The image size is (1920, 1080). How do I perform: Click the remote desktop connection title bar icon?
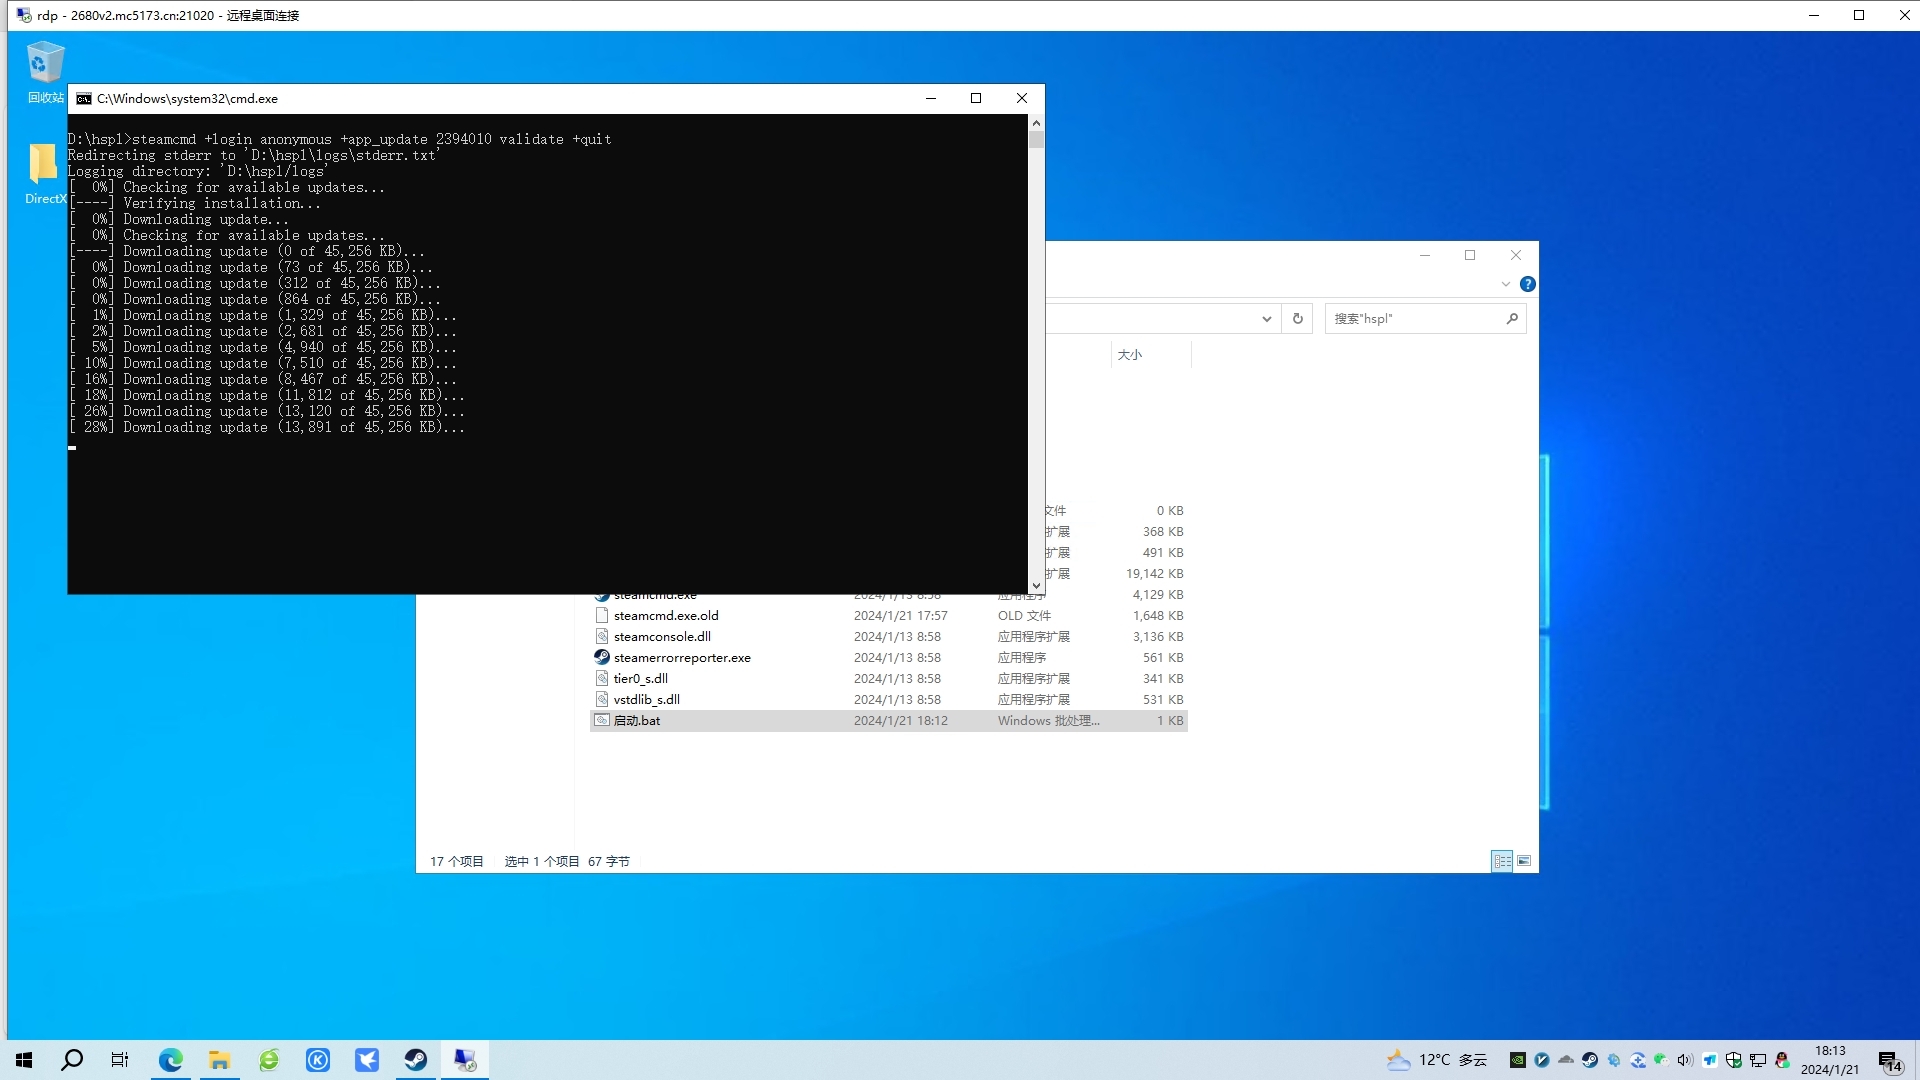coord(24,15)
